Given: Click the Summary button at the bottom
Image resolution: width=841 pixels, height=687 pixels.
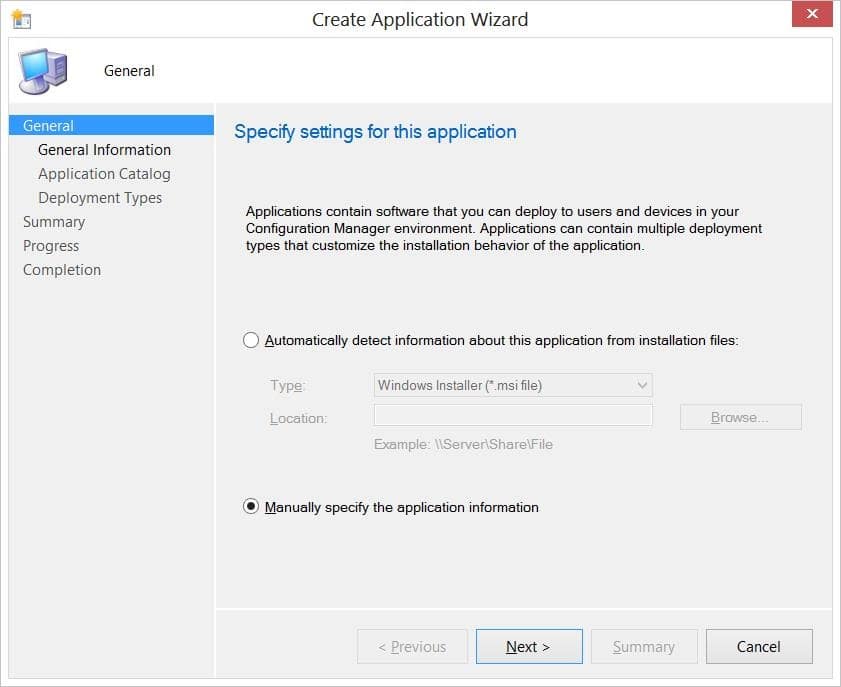Looking at the screenshot, I should click(643, 646).
